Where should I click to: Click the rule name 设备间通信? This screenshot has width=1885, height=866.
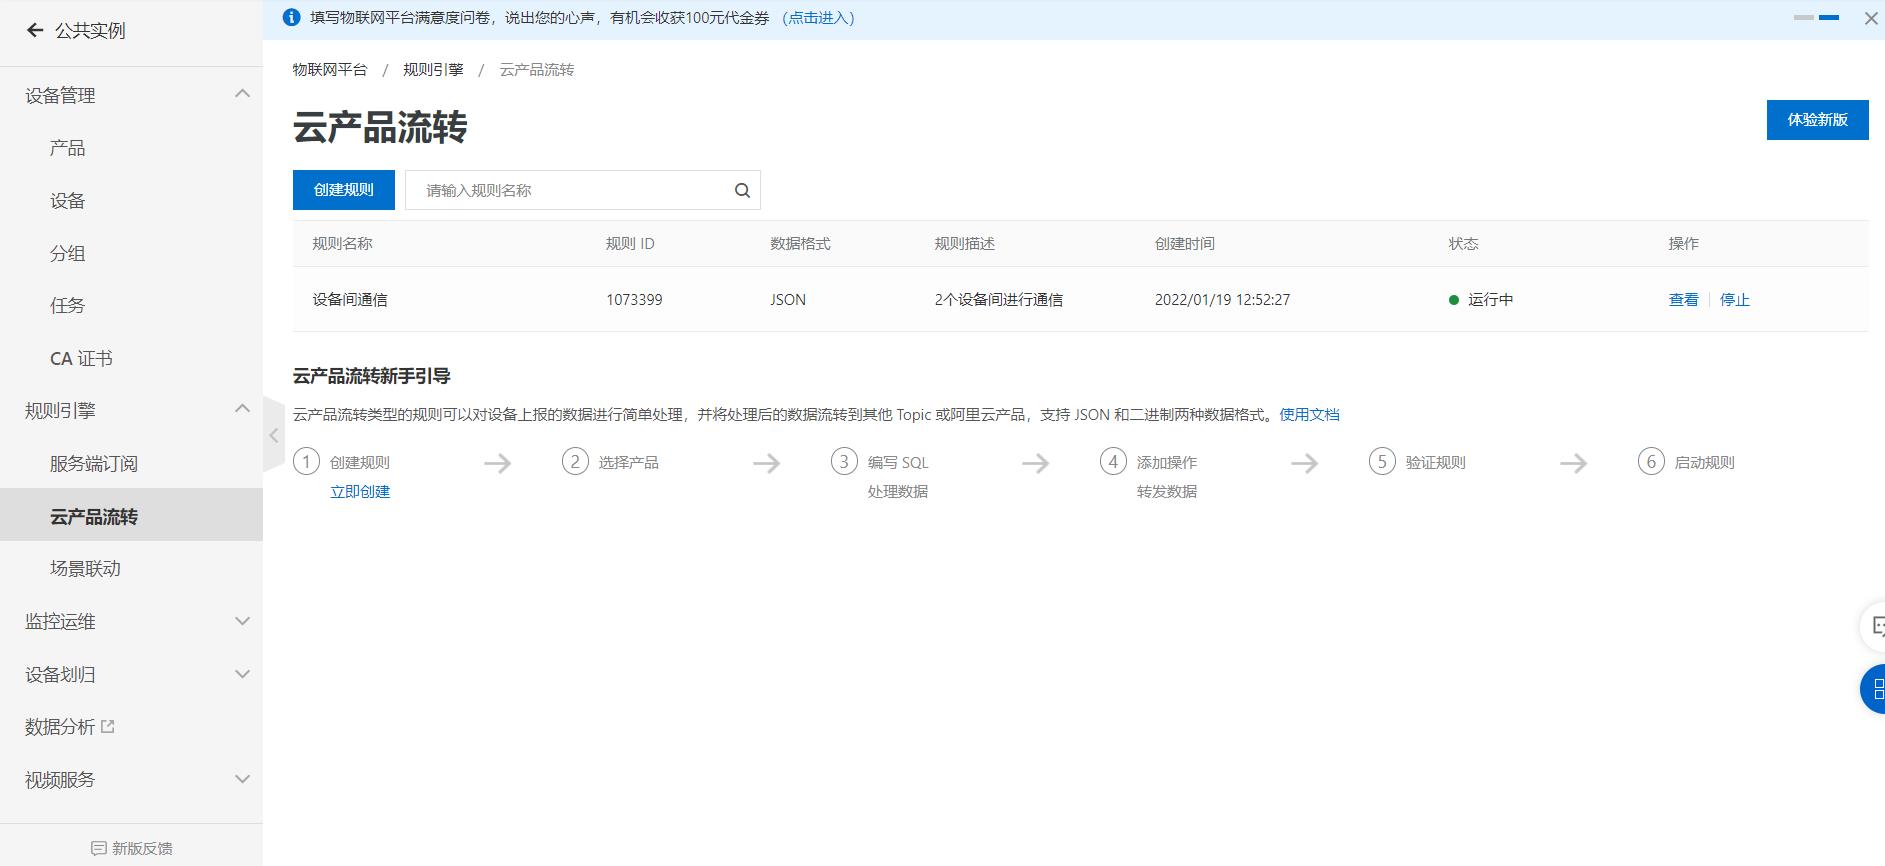coord(350,300)
